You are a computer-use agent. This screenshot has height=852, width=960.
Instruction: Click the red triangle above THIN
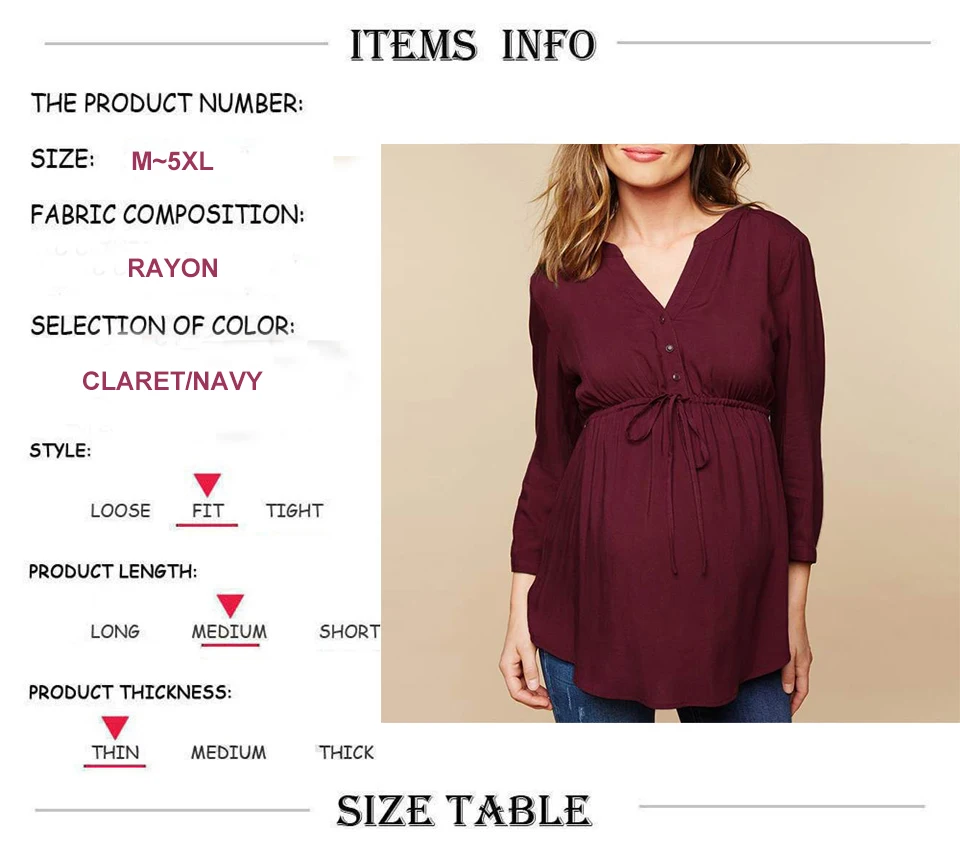pyautogui.click(x=114, y=727)
